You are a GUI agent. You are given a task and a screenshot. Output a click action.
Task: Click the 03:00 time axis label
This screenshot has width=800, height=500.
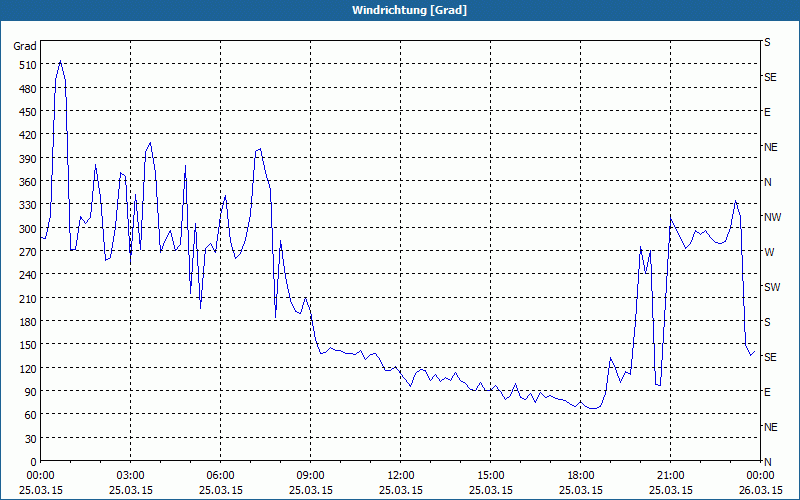tap(131, 476)
